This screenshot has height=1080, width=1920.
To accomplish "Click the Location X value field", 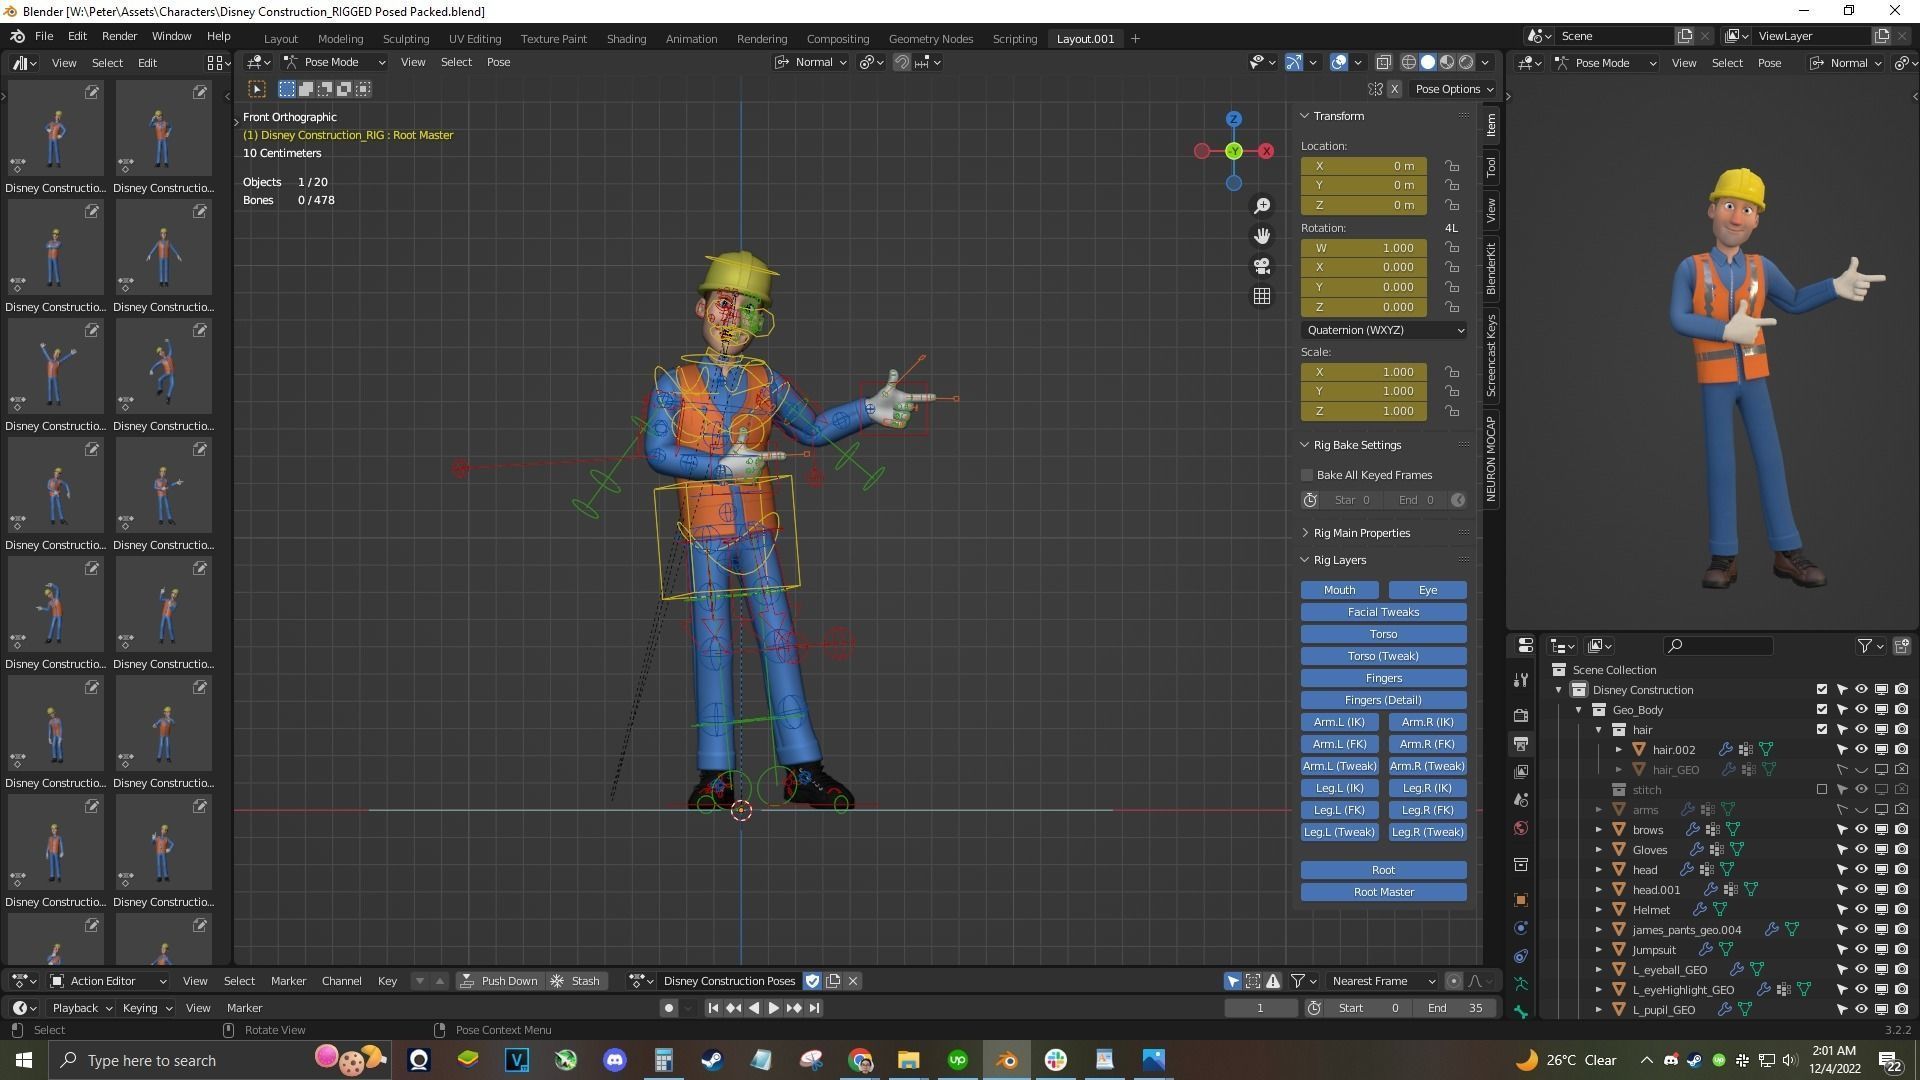I will click(x=1363, y=166).
